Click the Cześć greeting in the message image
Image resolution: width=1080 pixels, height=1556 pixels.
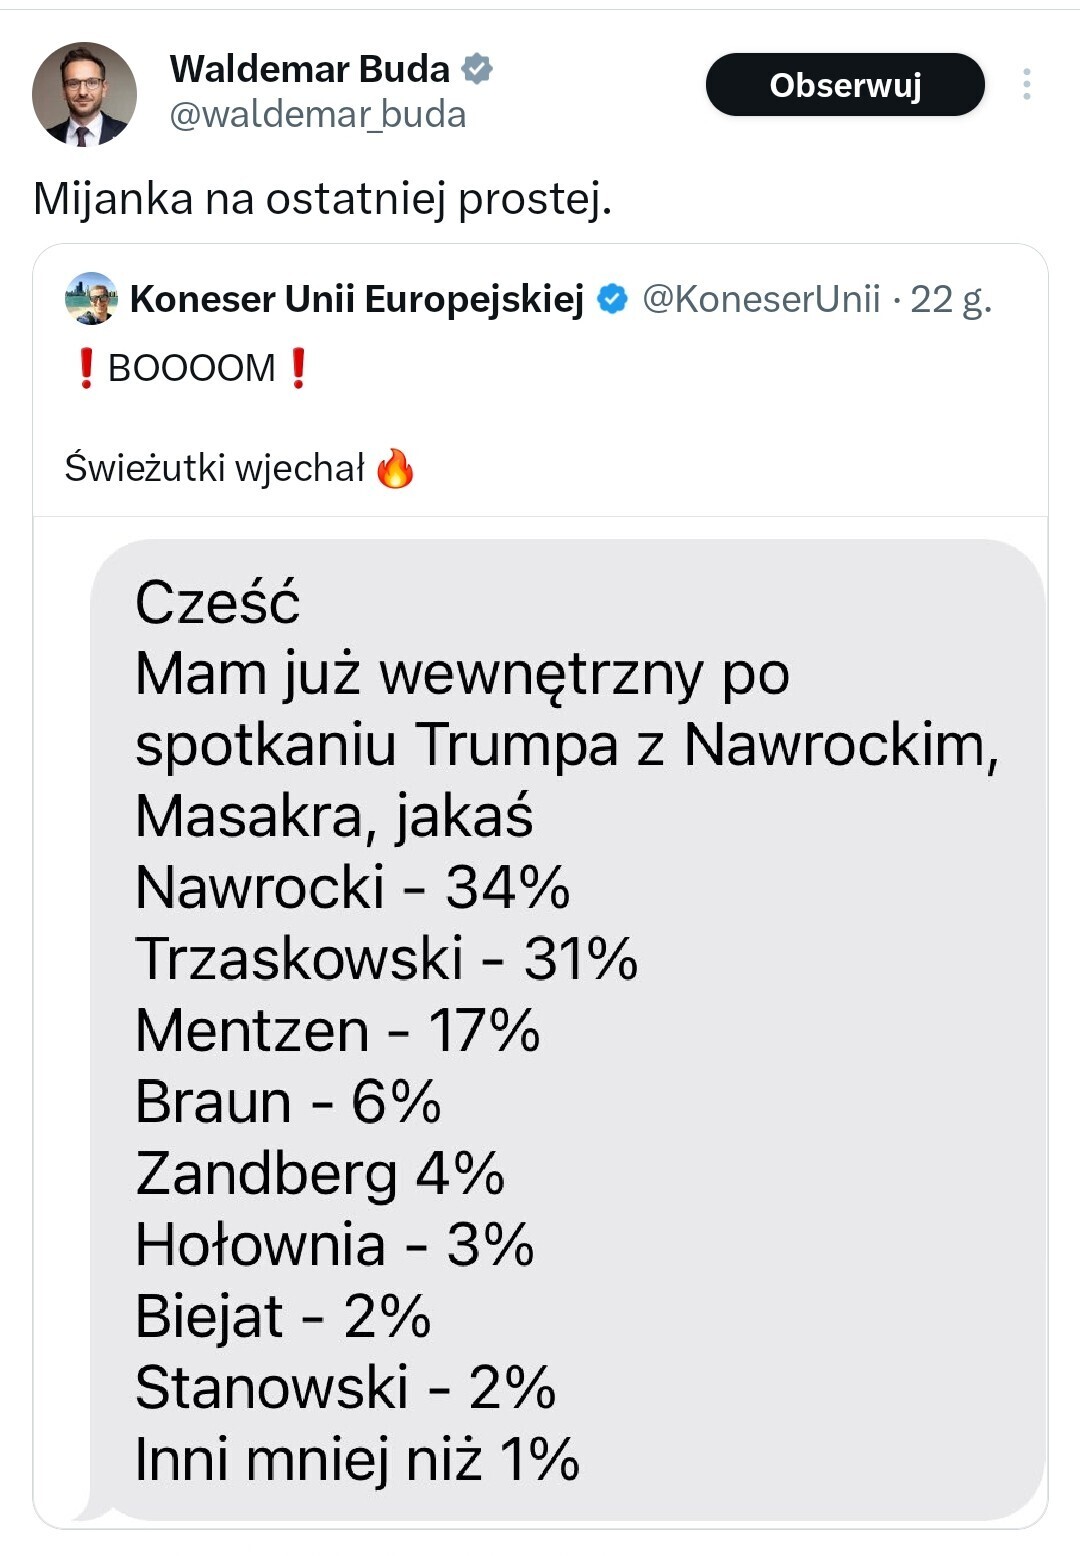pyautogui.click(x=217, y=603)
